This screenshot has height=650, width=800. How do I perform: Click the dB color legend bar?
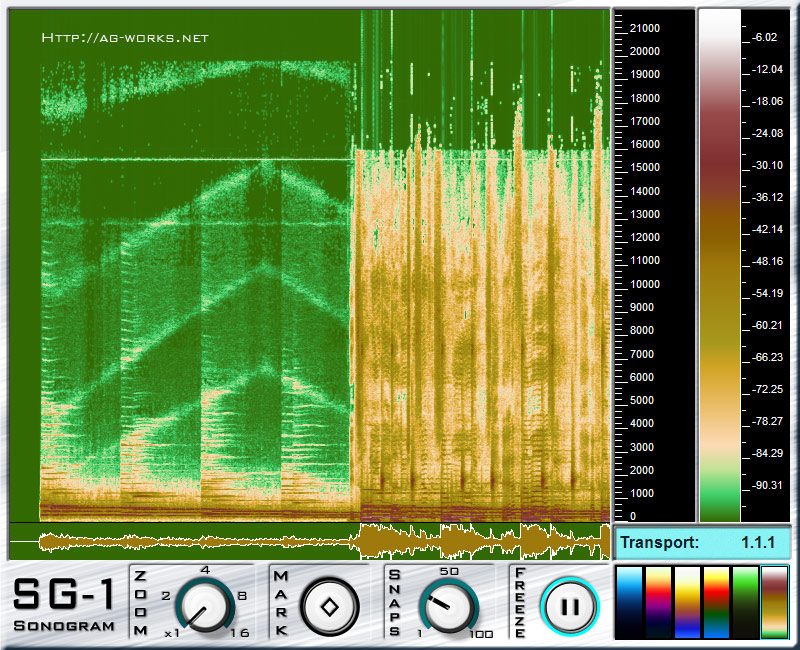[x=719, y=265]
